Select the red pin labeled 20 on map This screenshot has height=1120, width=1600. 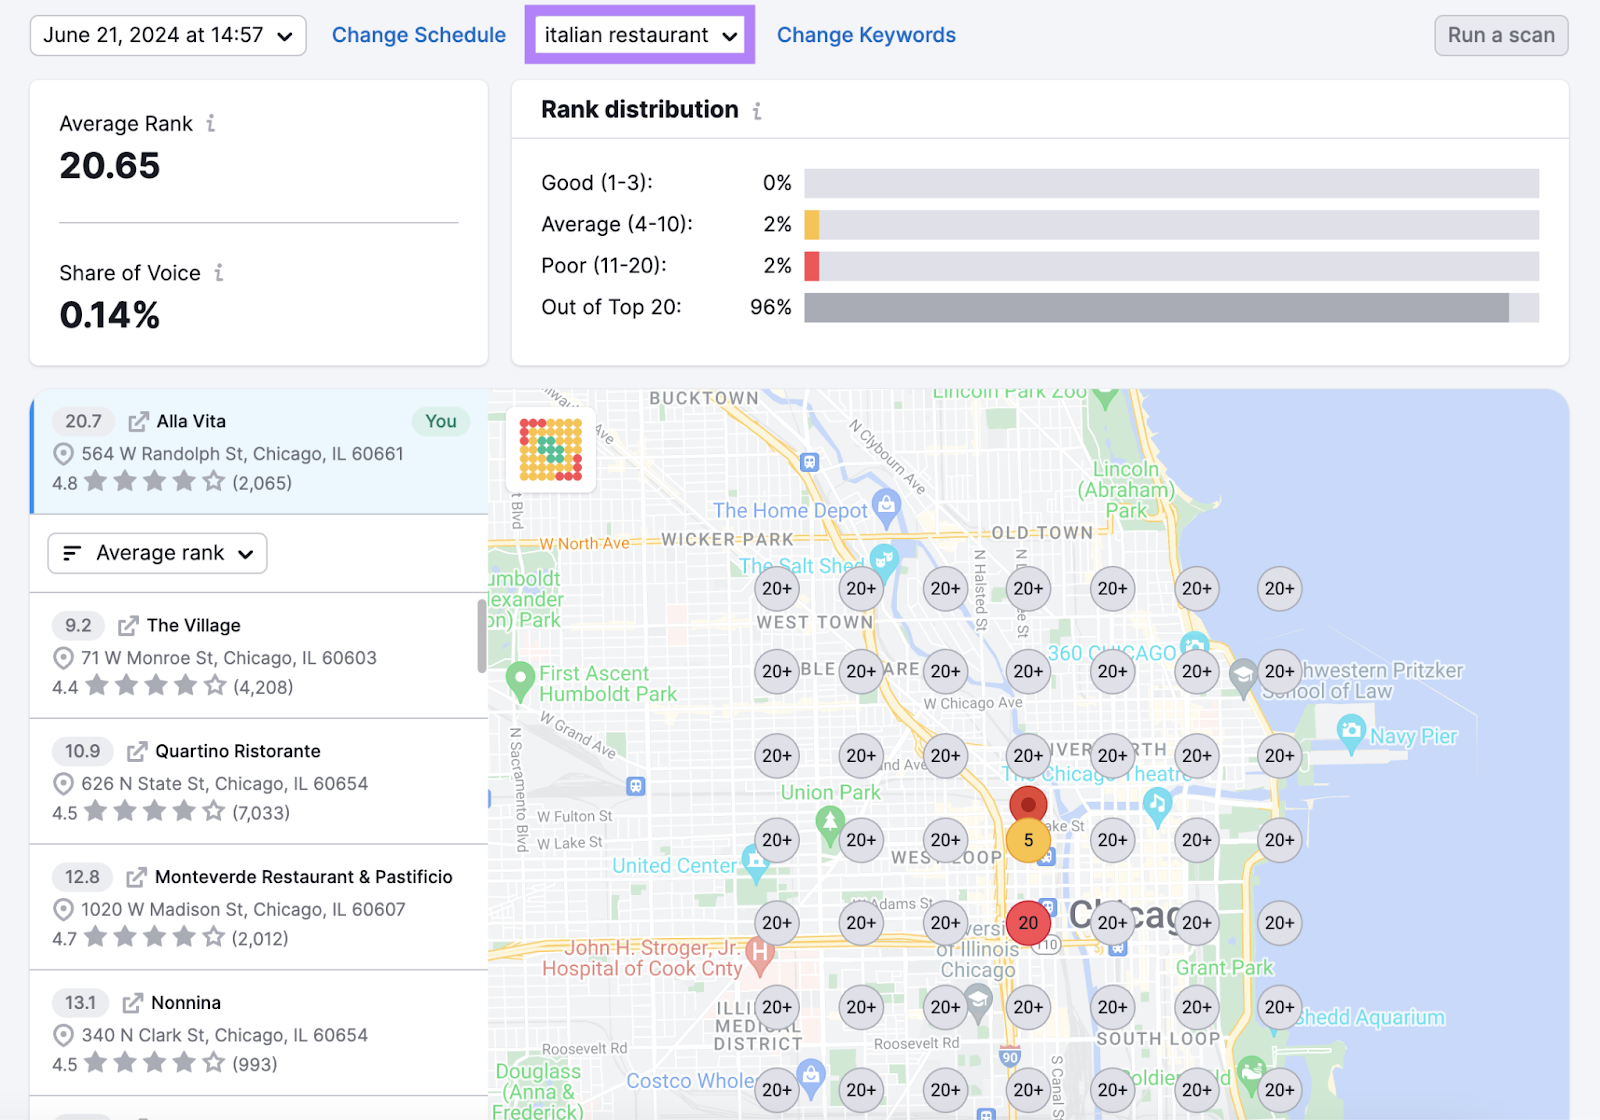[x=1028, y=922]
